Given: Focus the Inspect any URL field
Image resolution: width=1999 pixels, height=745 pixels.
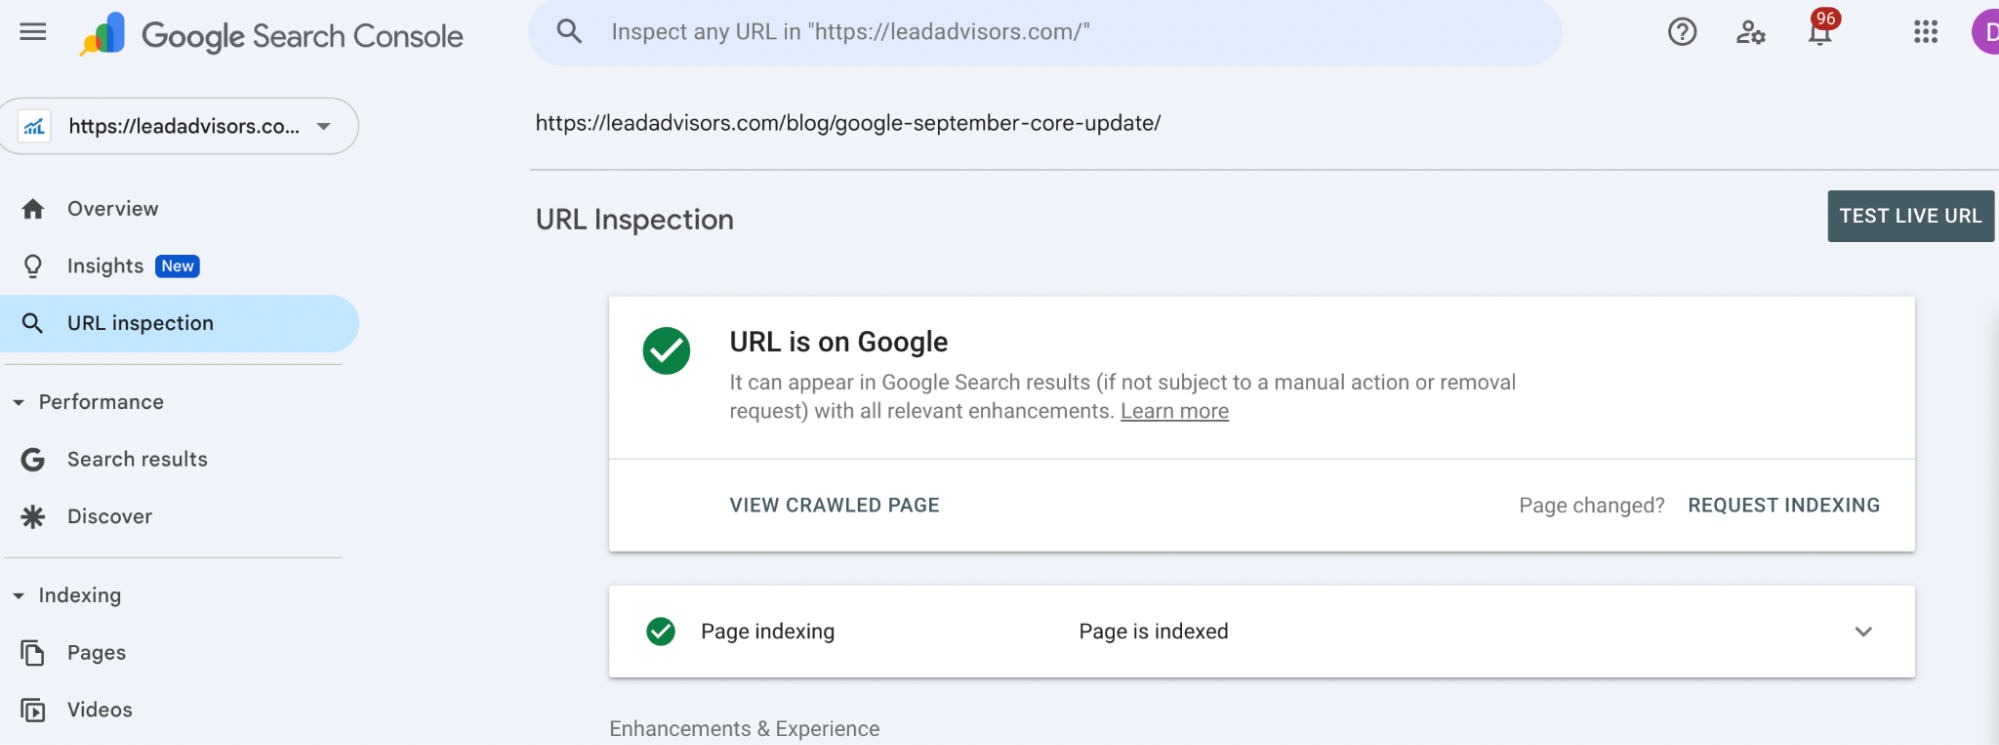Looking at the screenshot, I should point(1050,32).
